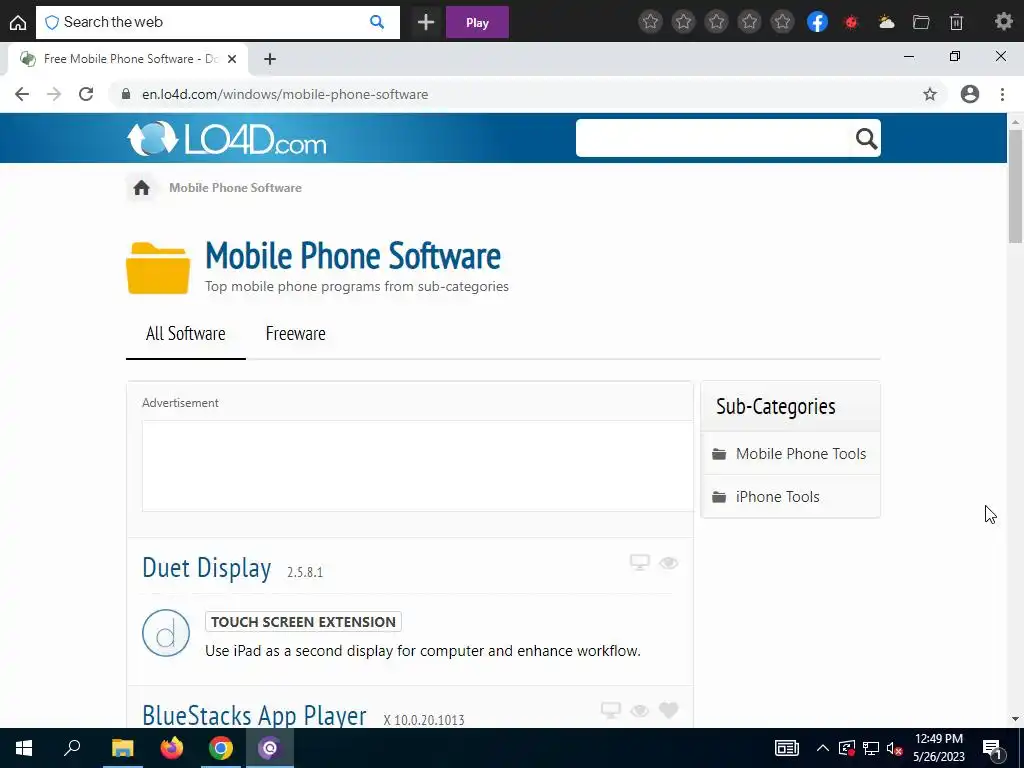This screenshot has height=768, width=1024.
Task: Click the purple Play button
Action: (477, 22)
